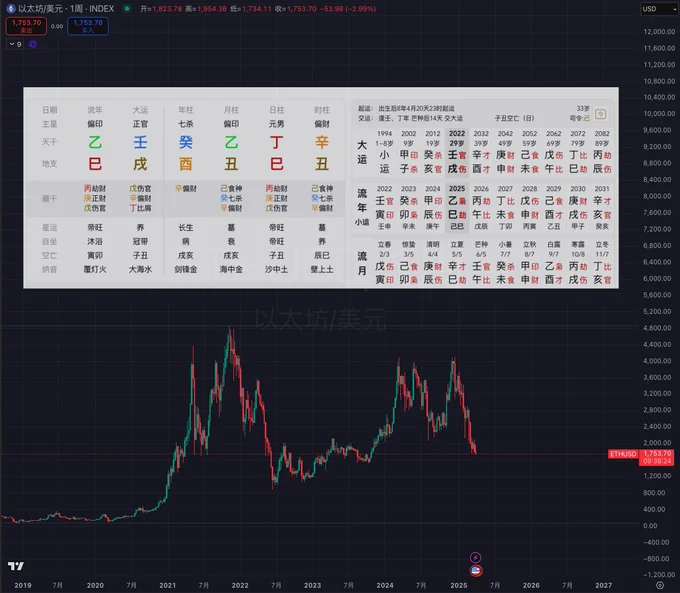Select the 立冬 11/7 流月 column
Image resolution: width=680 pixels, height=593 pixels.
[x=602, y=262]
